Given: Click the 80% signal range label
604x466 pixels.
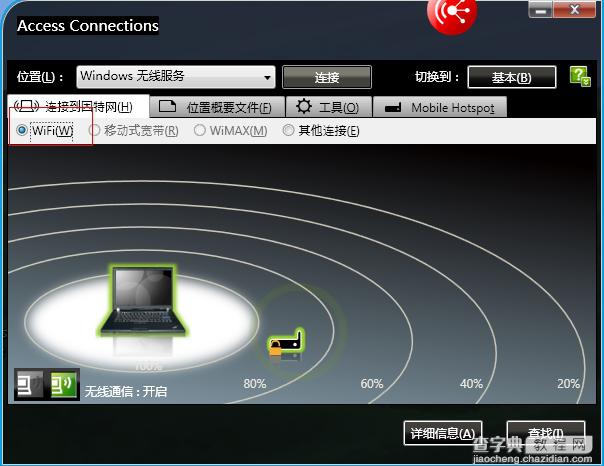Looking at the screenshot, I should coord(255,384).
